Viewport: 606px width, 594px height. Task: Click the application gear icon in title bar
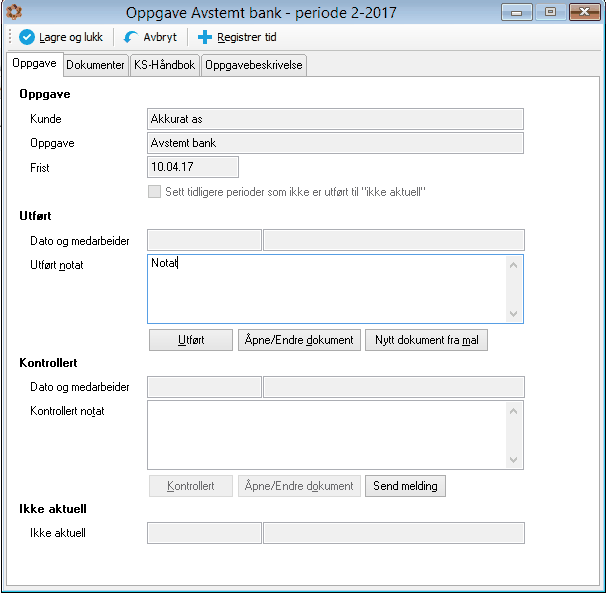14,12
